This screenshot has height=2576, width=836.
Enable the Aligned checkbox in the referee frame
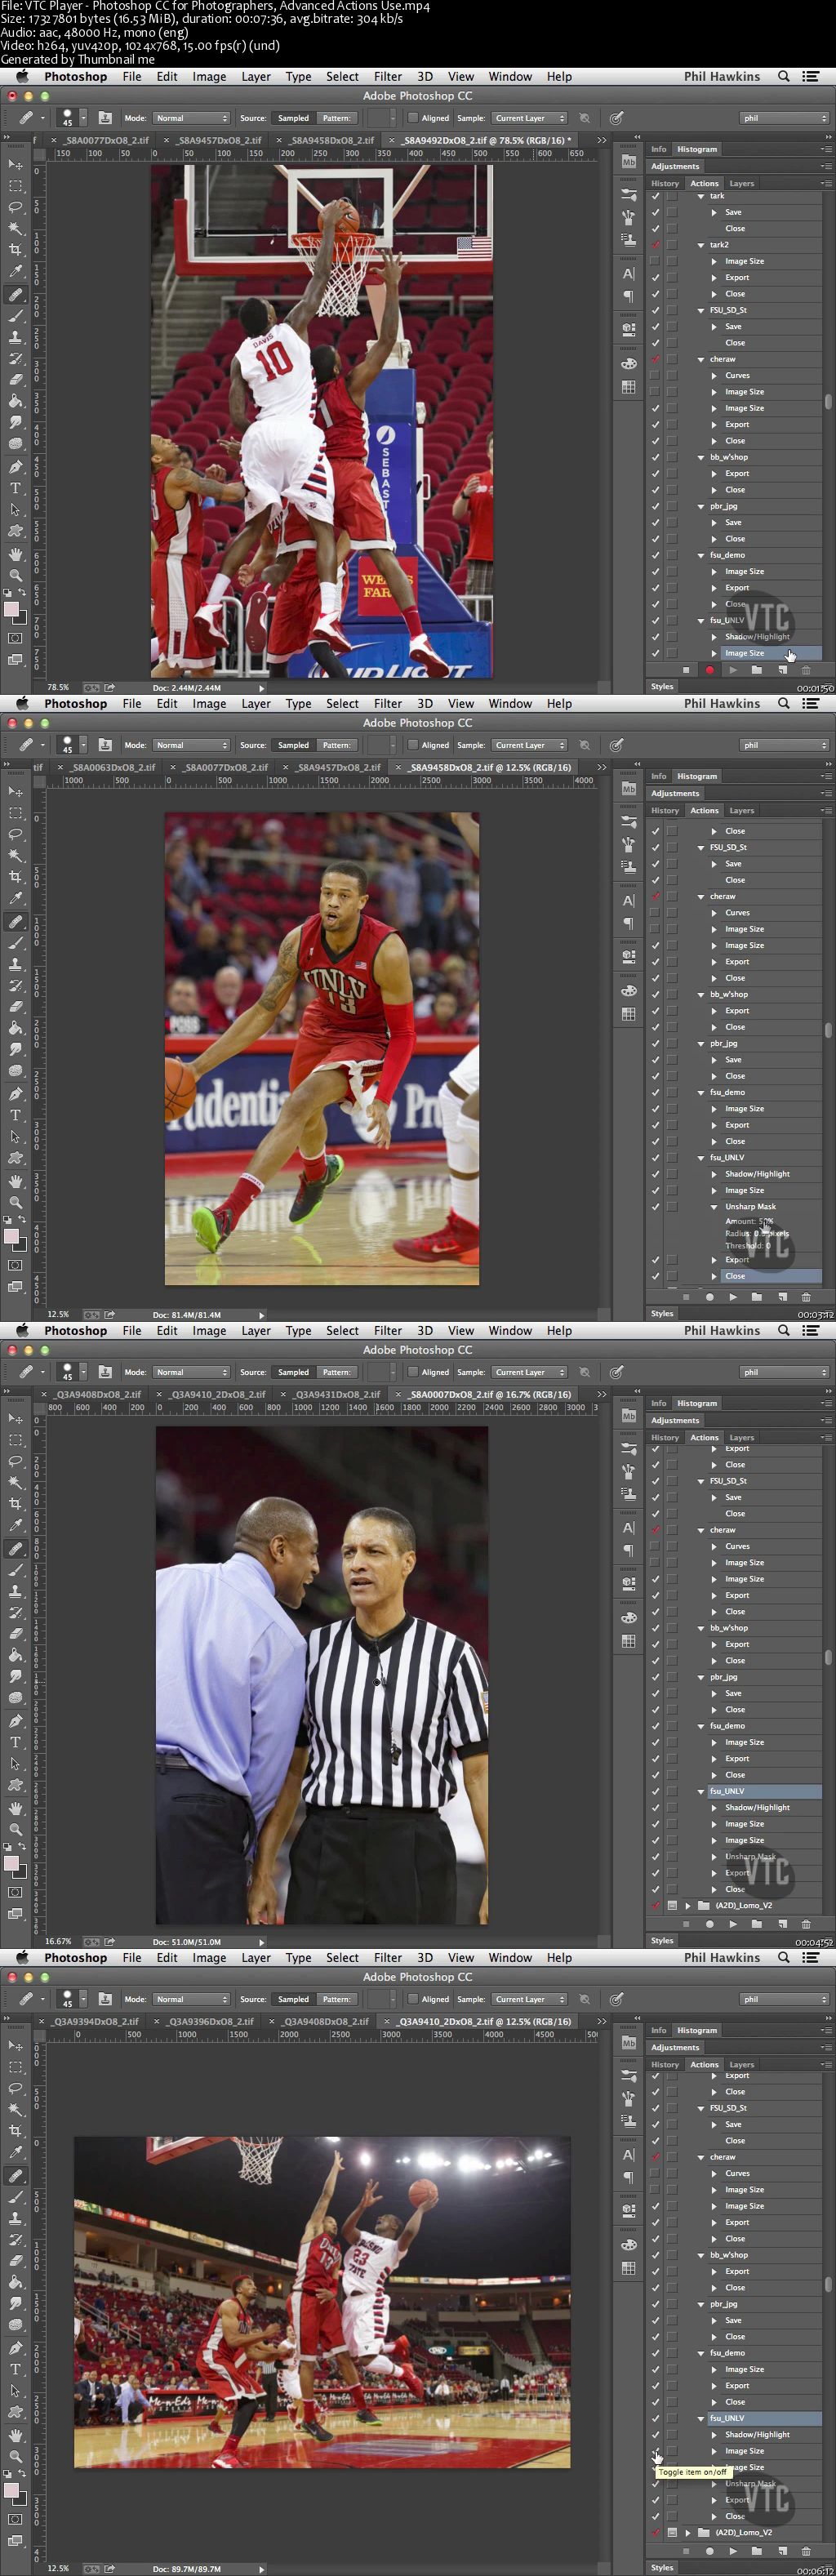413,1372
